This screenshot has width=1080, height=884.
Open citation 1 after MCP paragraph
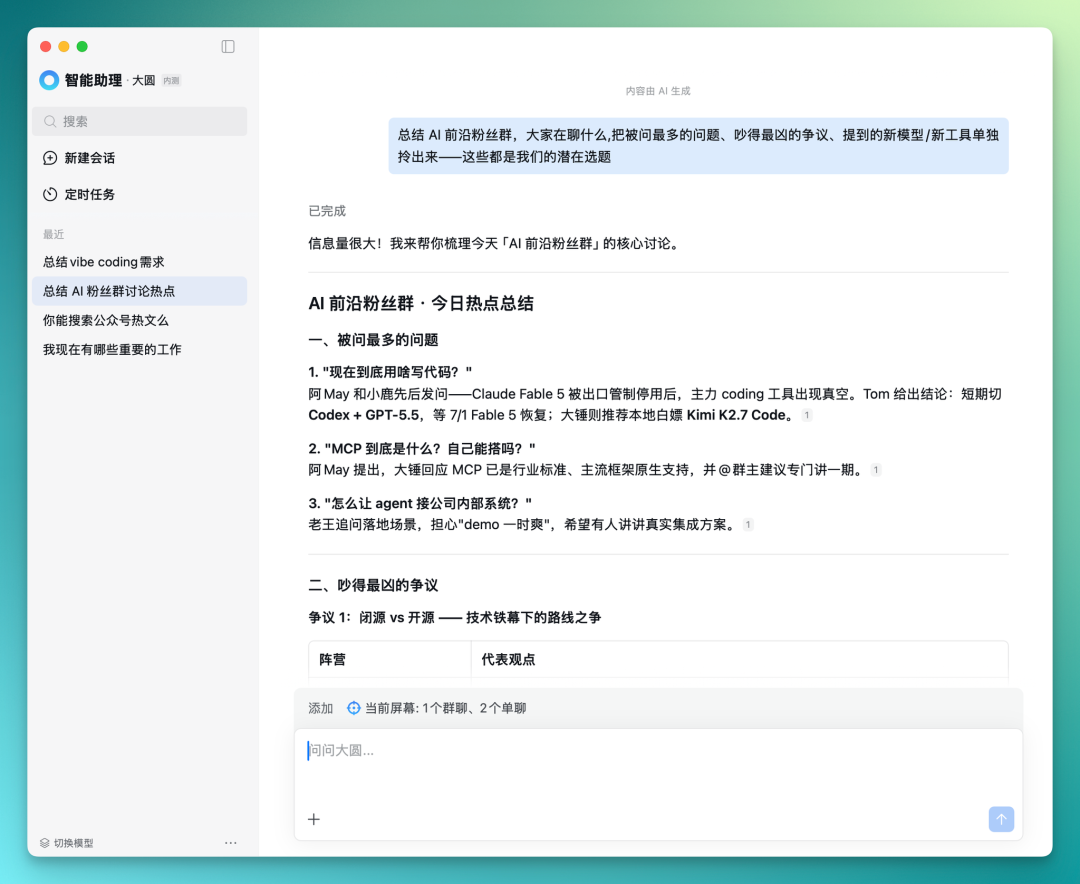(875, 470)
